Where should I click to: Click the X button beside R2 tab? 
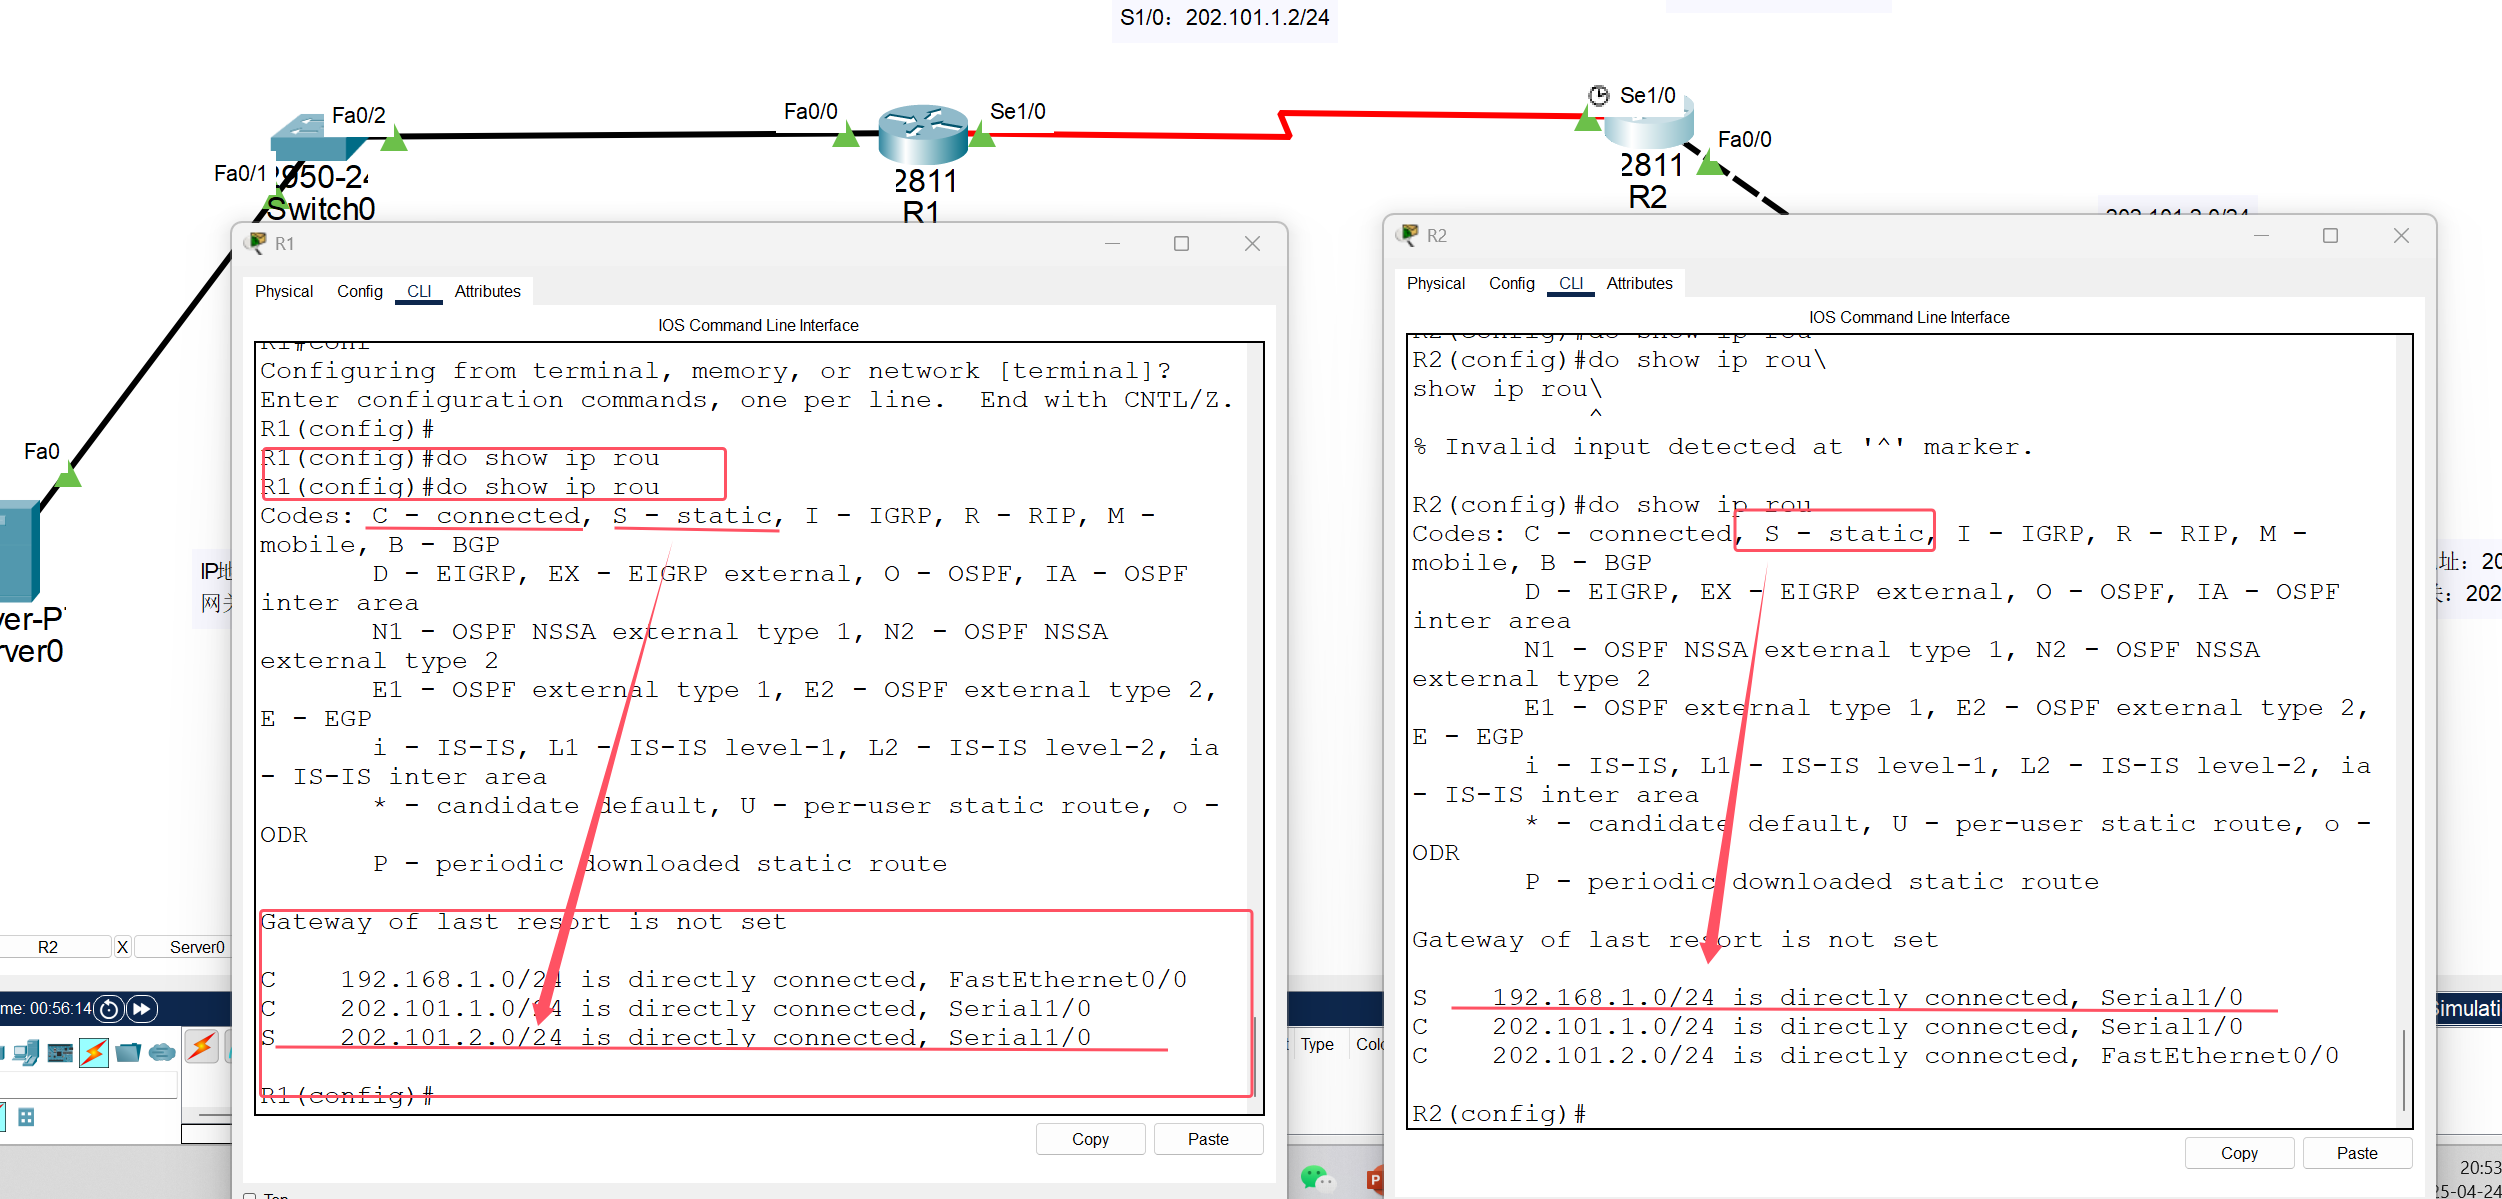click(x=122, y=947)
